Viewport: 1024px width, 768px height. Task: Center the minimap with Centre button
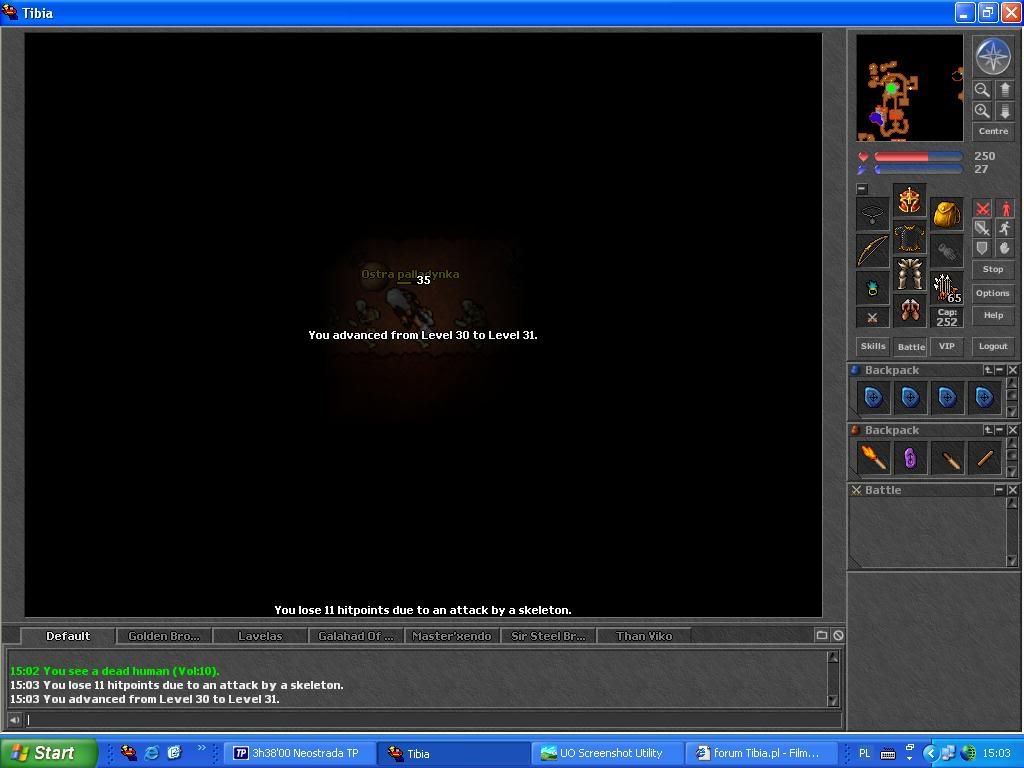993,131
